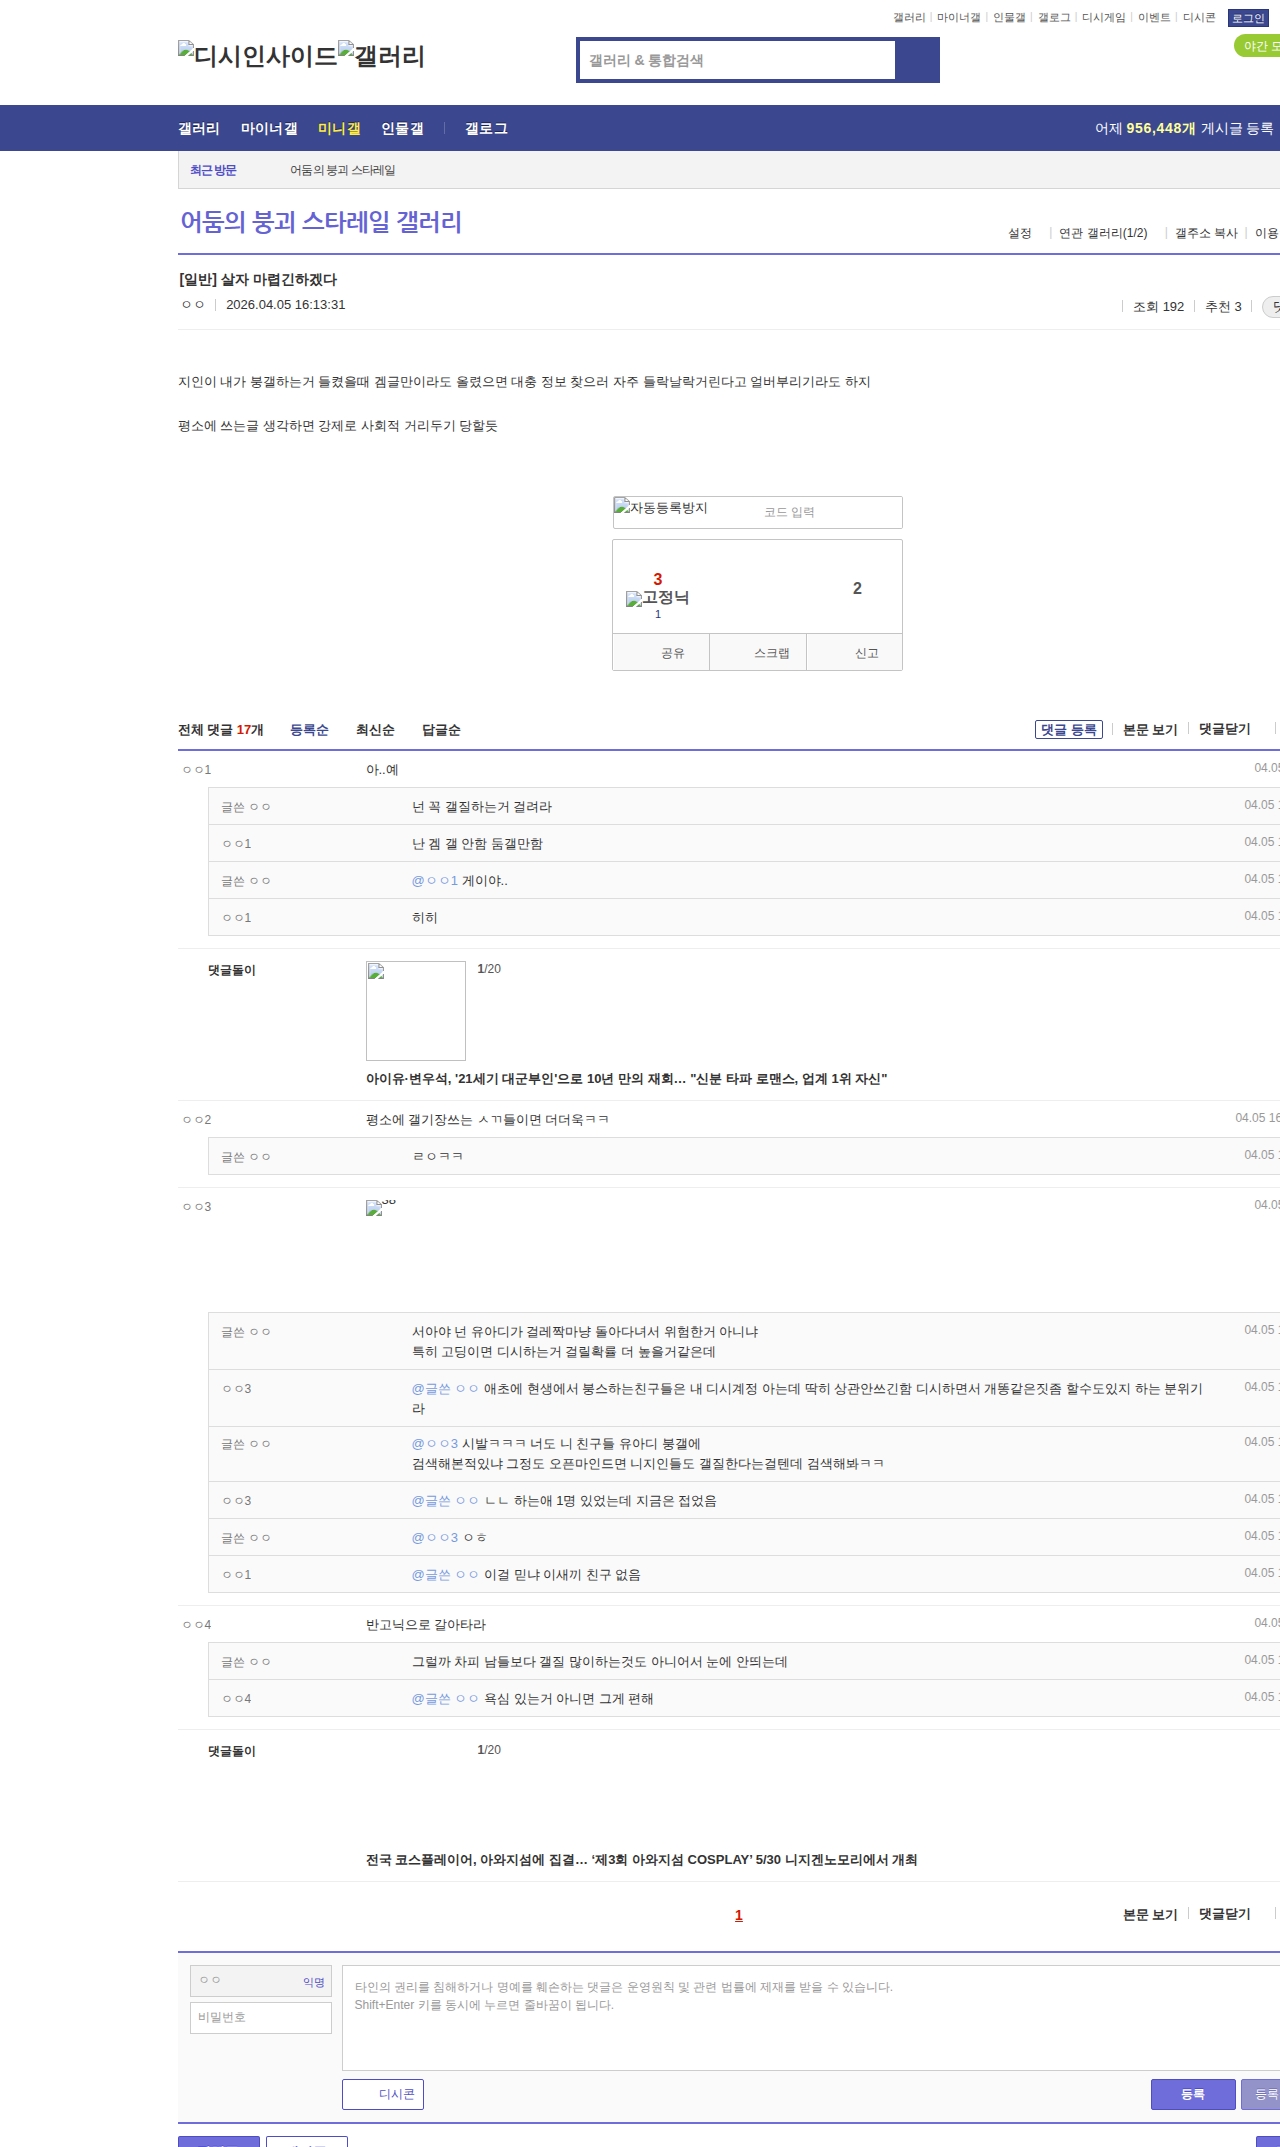This screenshot has height=2147, width=1280.
Task: Click the 고정닉 recommend icon
Action: pyautogui.click(x=657, y=598)
